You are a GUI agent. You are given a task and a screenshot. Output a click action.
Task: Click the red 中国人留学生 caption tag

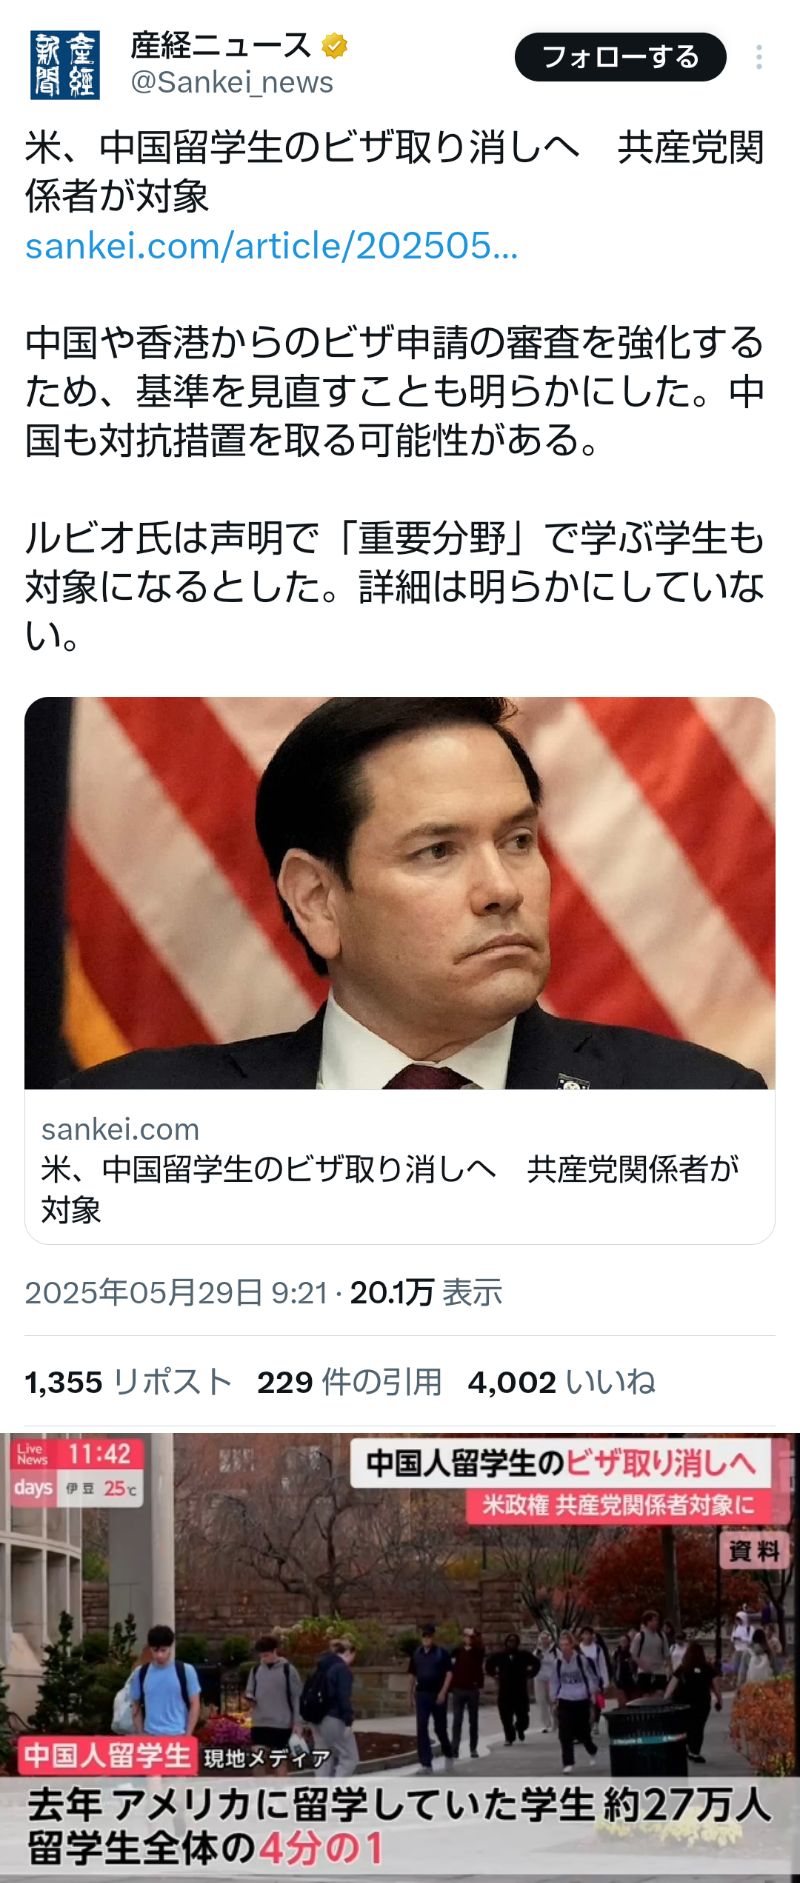click(x=107, y=1755)
